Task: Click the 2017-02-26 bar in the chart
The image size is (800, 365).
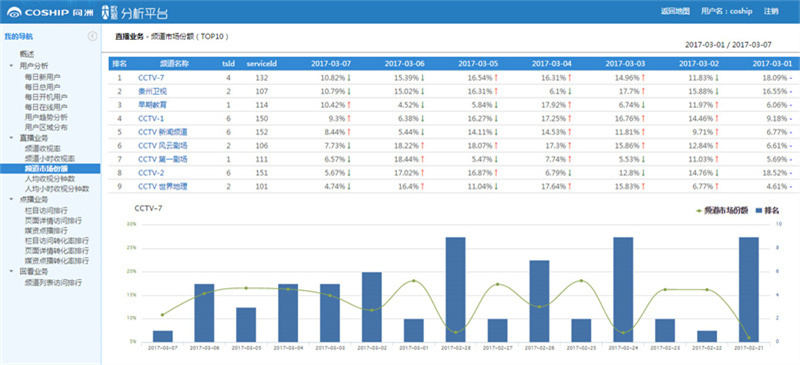Action: pyautogui.click(x=539, y=301)
